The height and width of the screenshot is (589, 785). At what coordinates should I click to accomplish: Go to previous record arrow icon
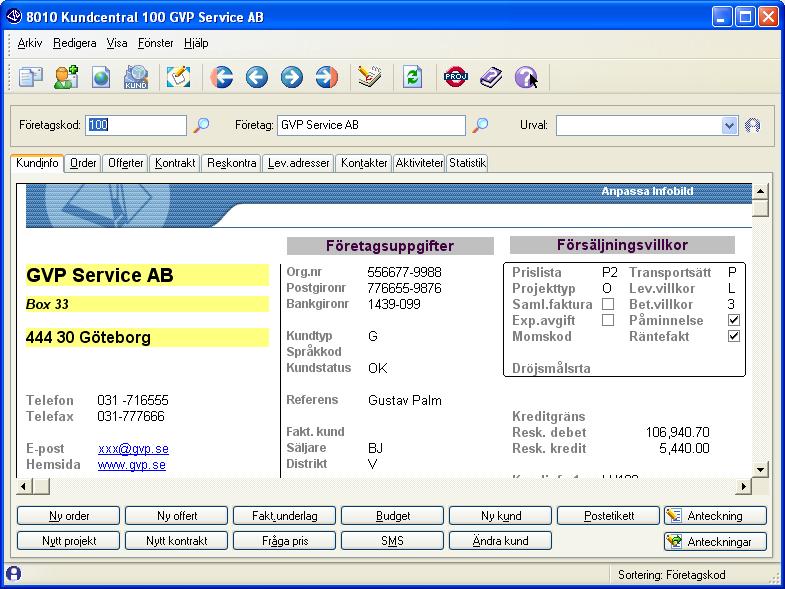(257, 78)
